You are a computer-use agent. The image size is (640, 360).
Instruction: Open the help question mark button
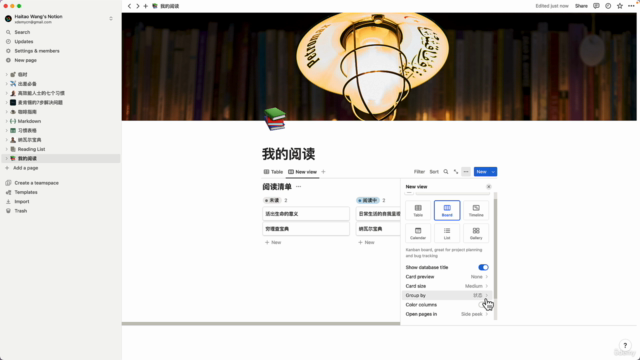(x=625, y=345)
